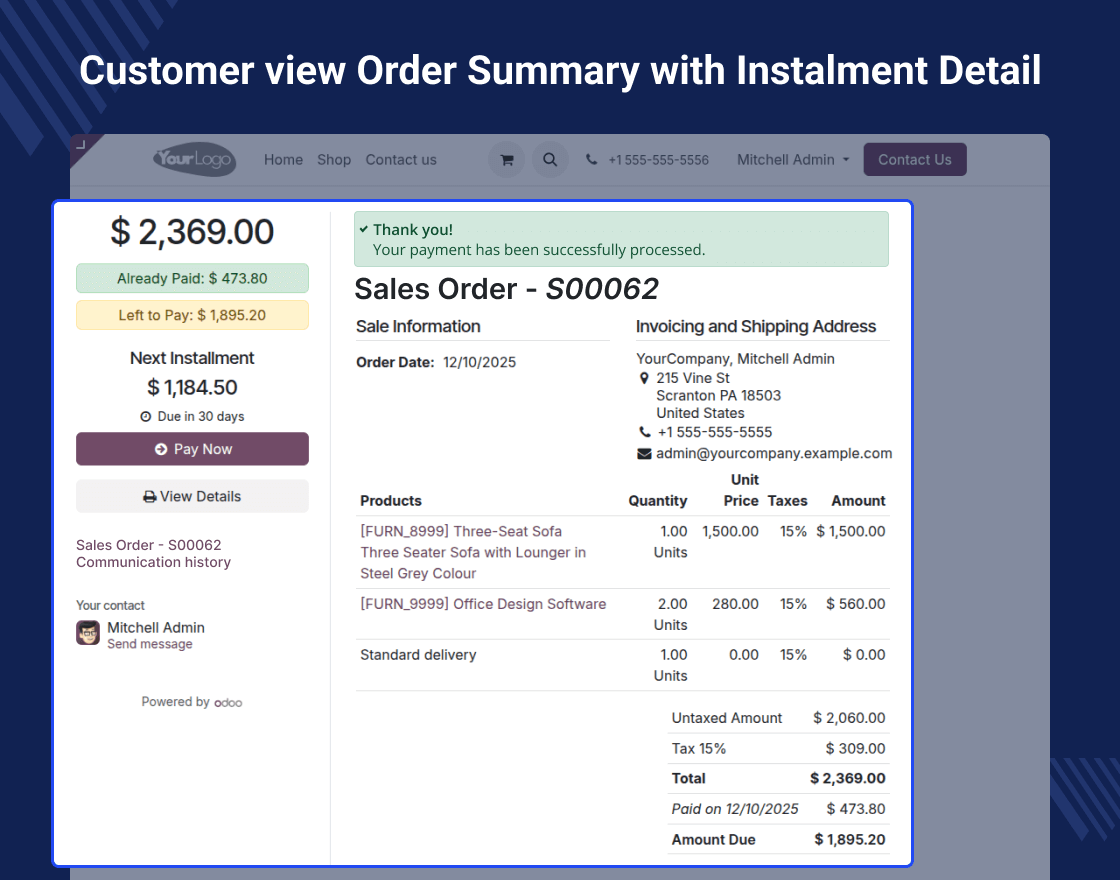The image size is (1120, 880).
Task: Click the Order Date value 12/10/2025
Action: coord(479,362)
